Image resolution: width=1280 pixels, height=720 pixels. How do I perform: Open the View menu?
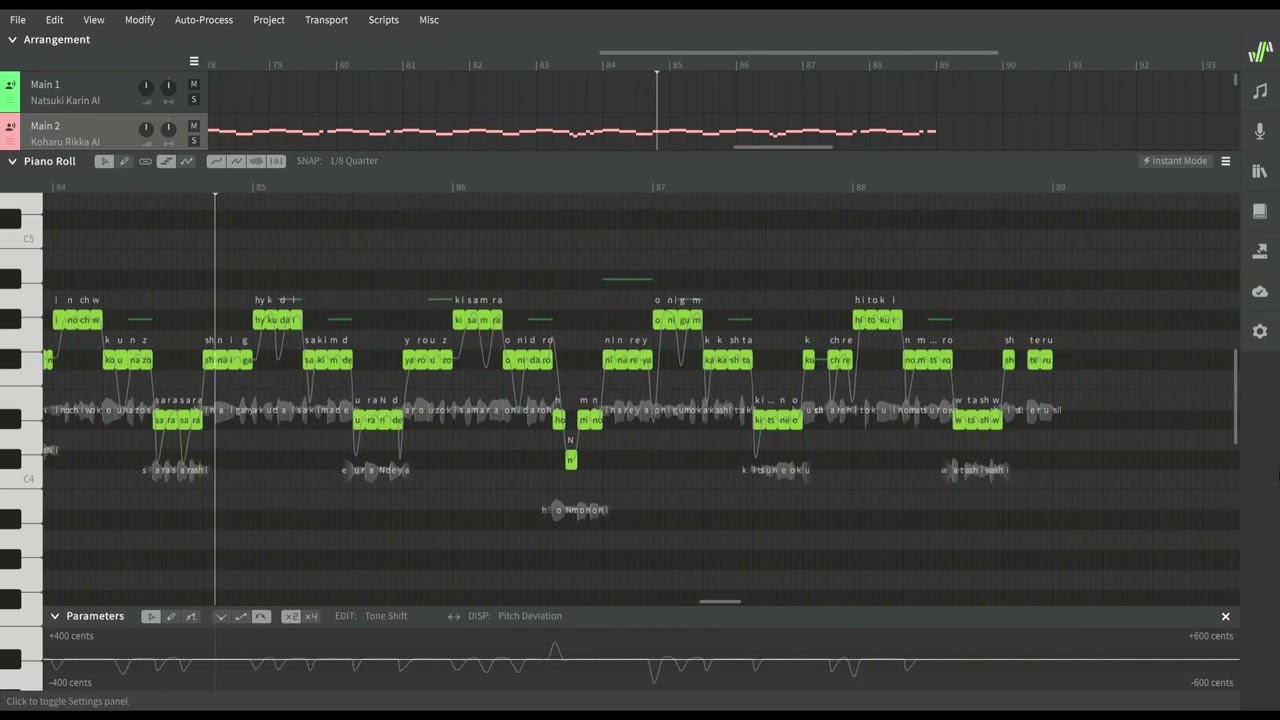coord(93,20)
